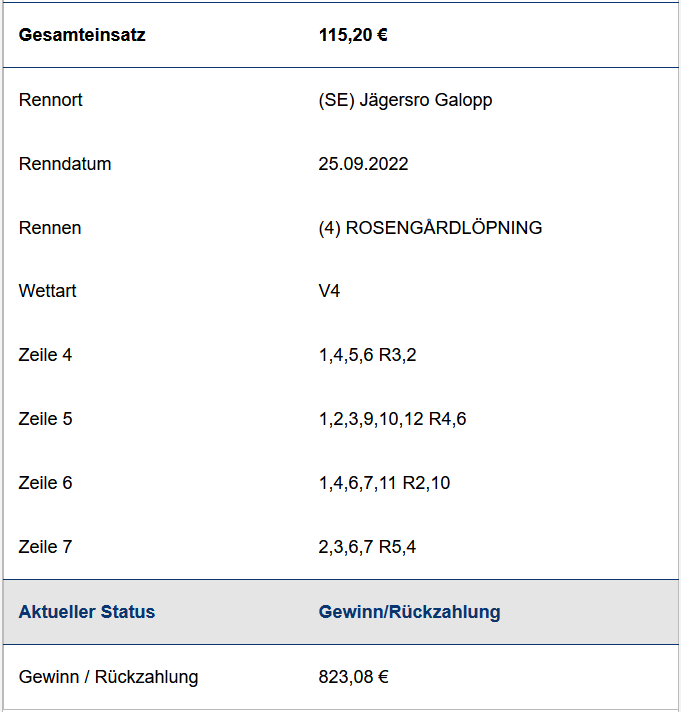Select the 115,20 € total stake value

(x=353, y=35)
